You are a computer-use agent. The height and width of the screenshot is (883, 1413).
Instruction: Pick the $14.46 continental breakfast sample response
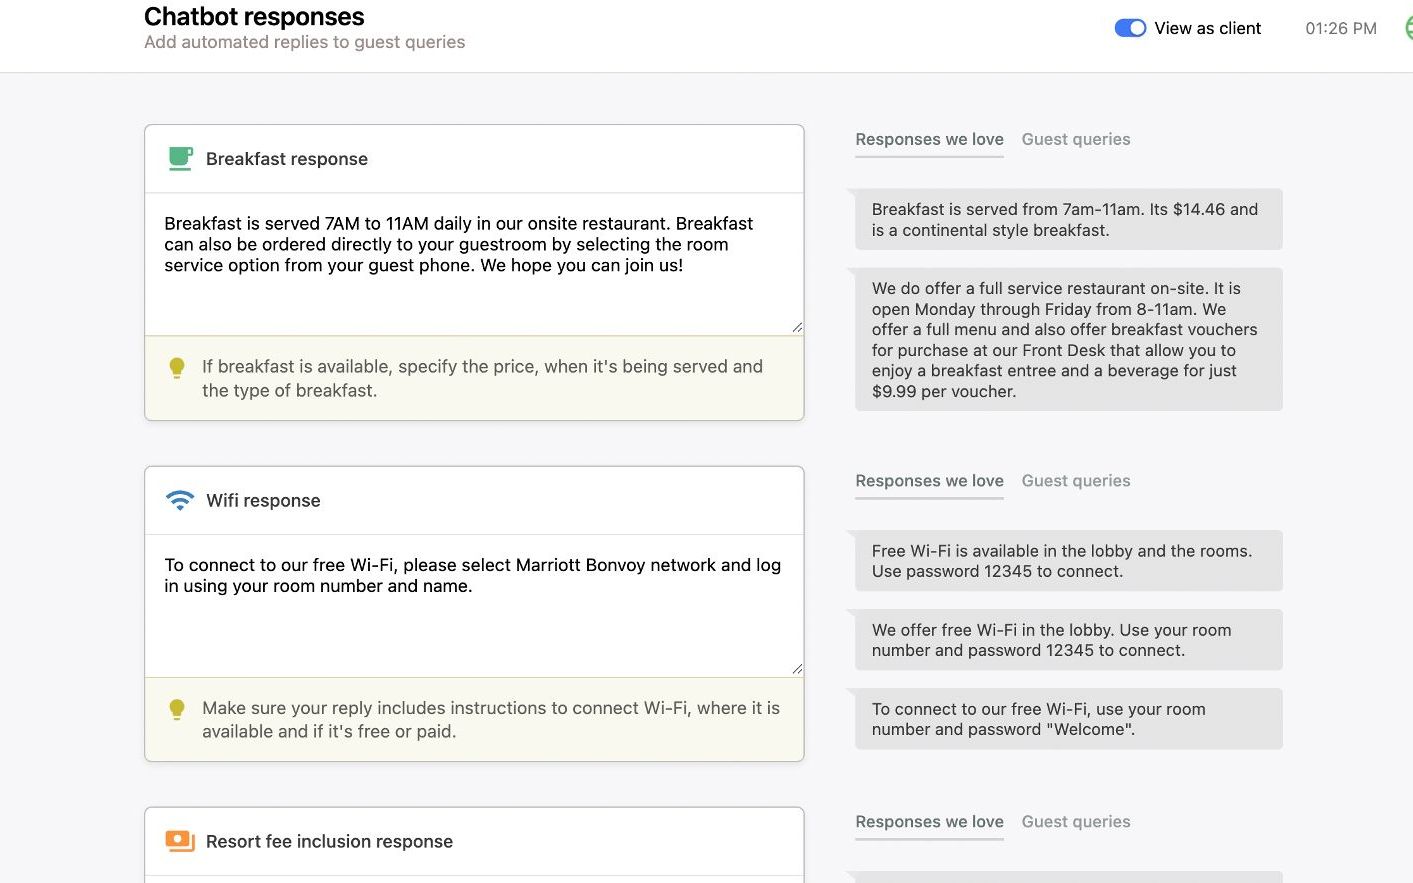[1068, 220]
